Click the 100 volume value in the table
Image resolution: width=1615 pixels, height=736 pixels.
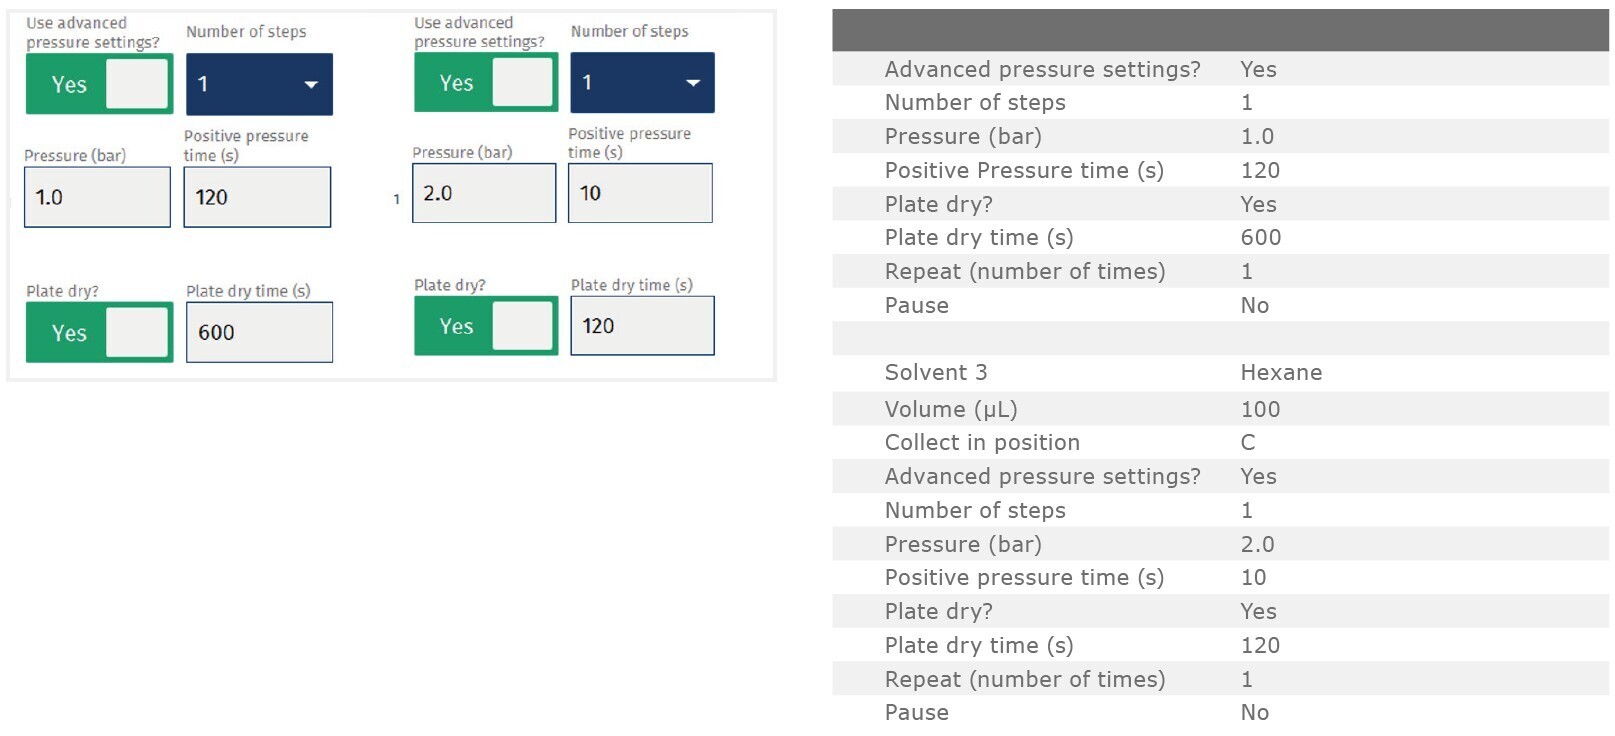(x=1260, y=409)
